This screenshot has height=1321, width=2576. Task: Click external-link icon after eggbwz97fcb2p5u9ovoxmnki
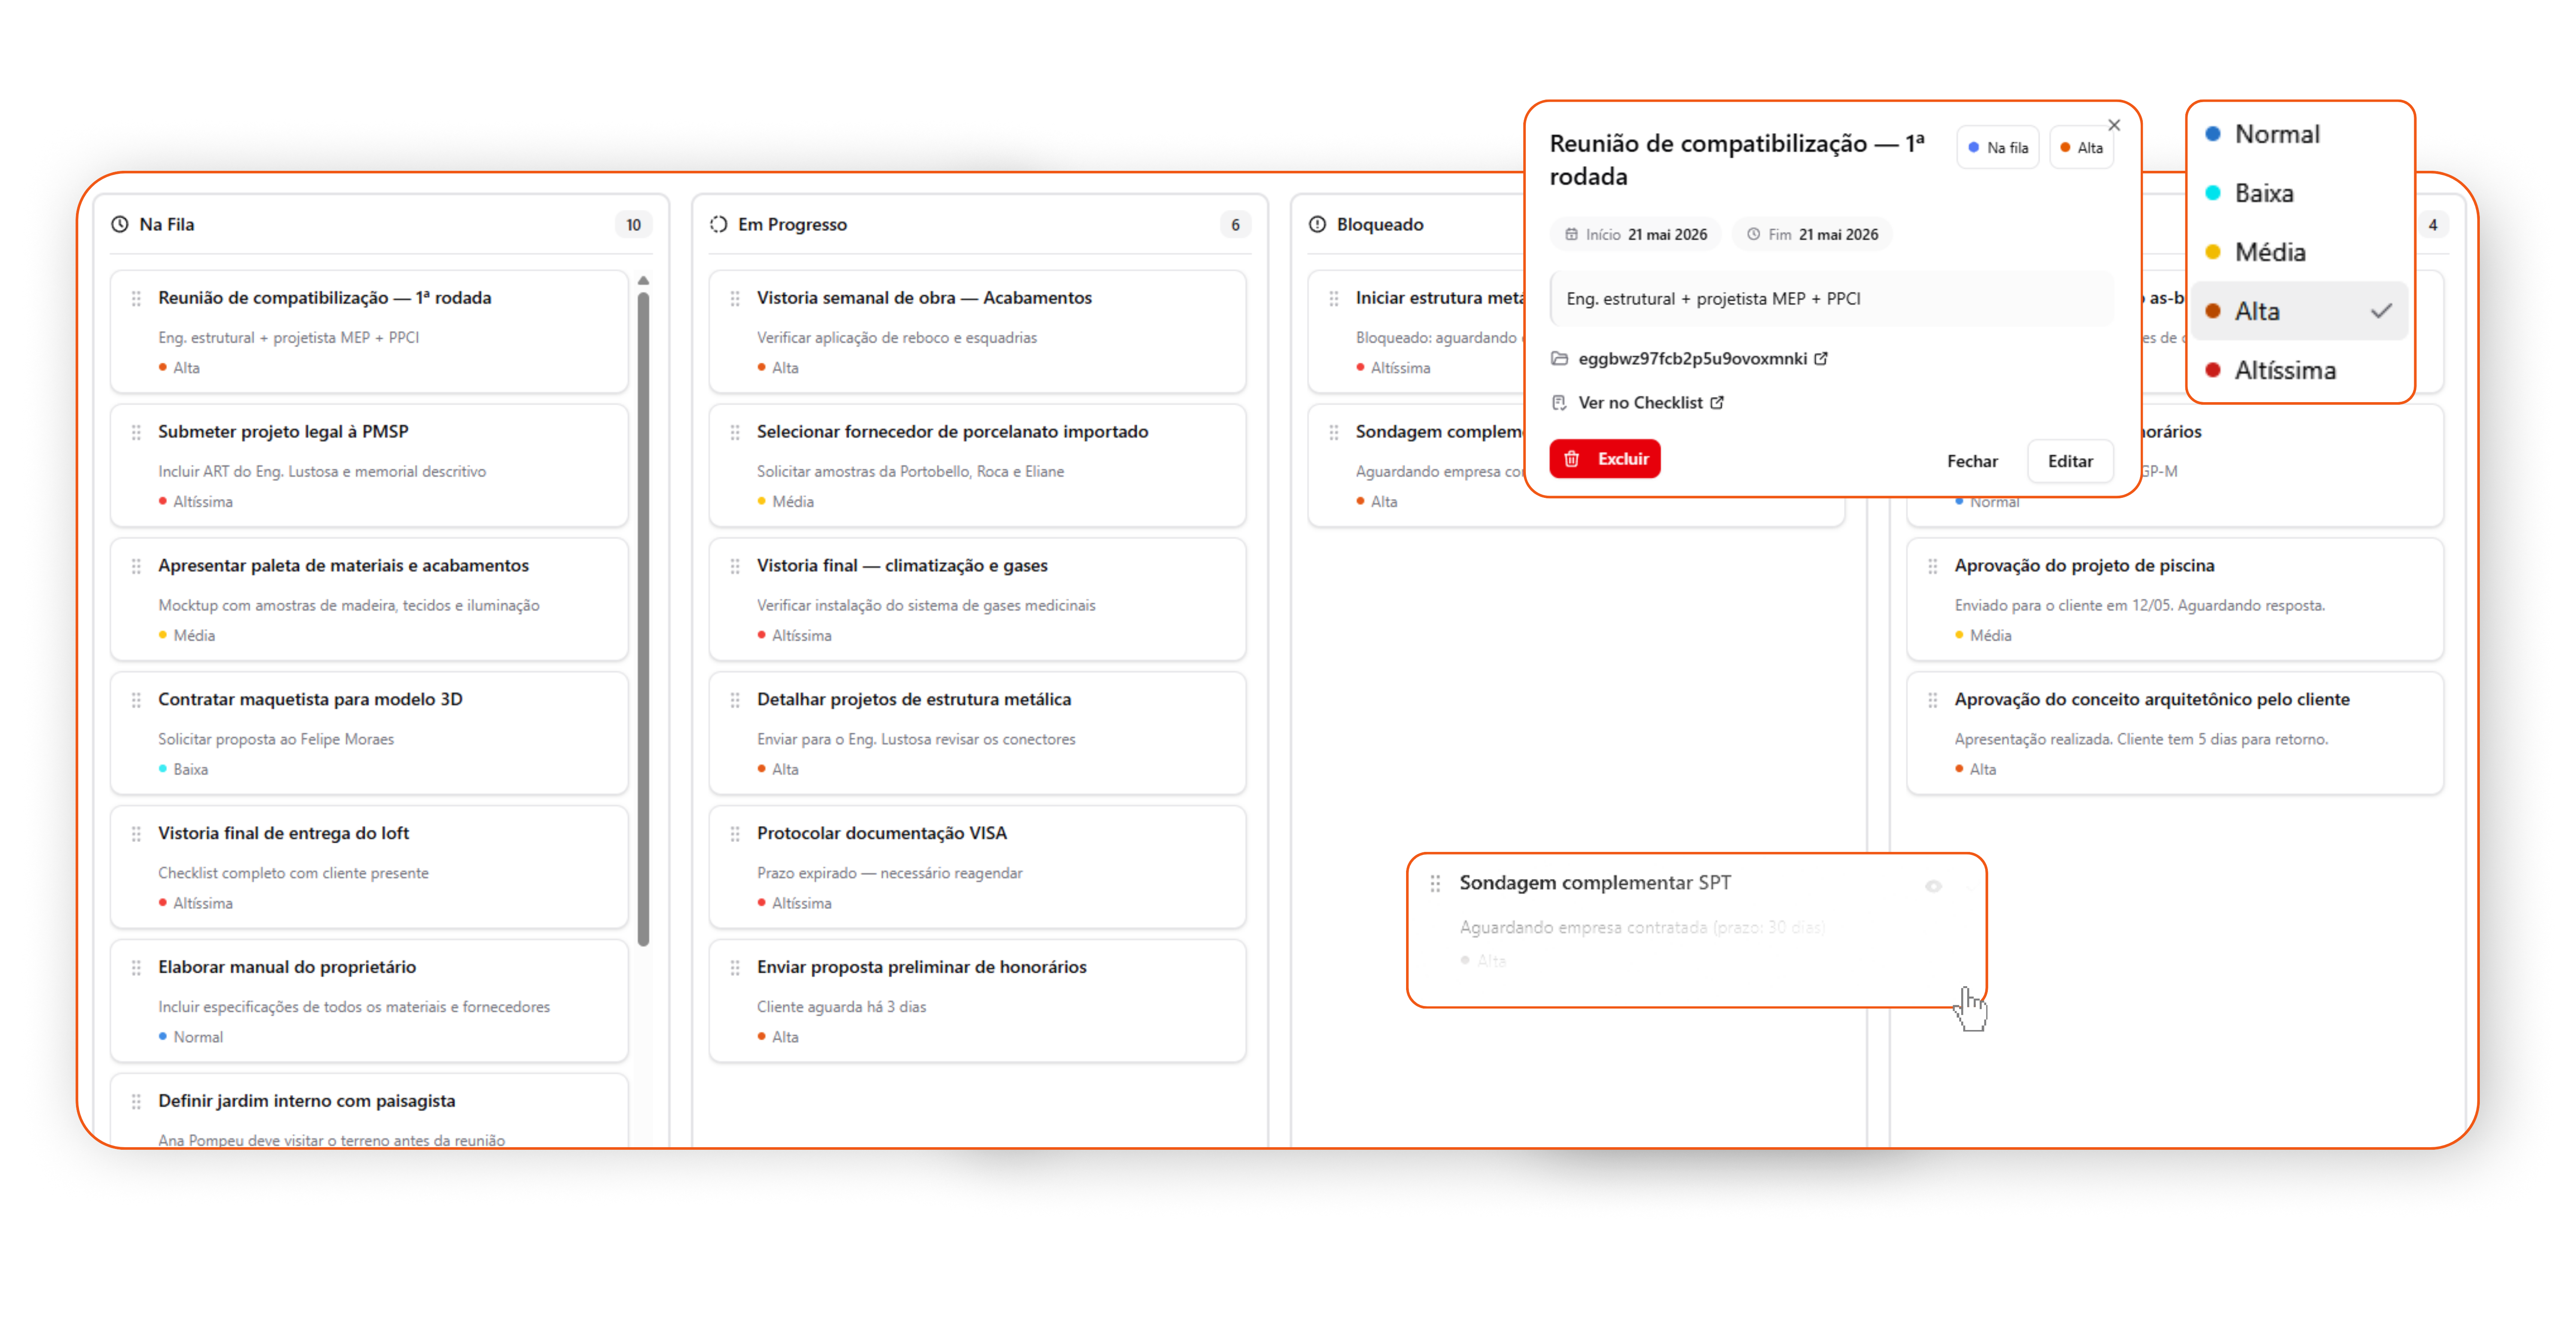1821,358
